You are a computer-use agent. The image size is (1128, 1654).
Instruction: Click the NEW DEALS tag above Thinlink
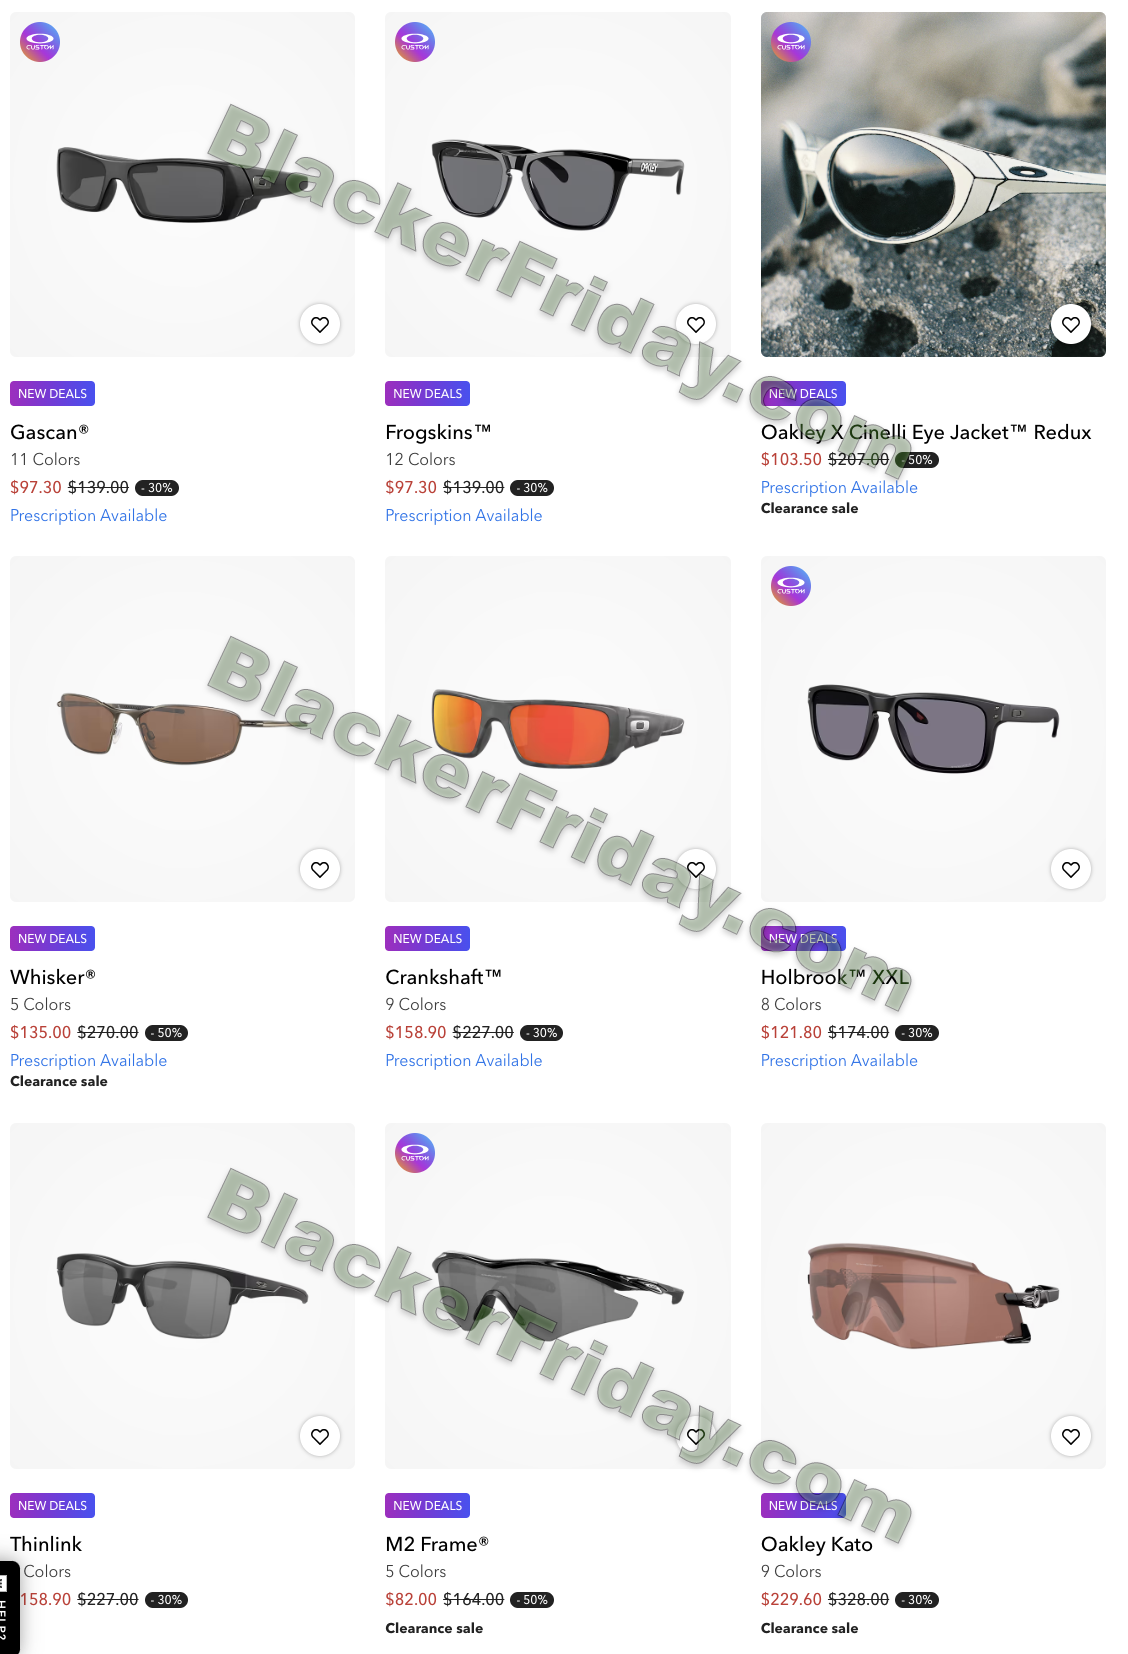pyautogui.click(x=52, y=1505)
